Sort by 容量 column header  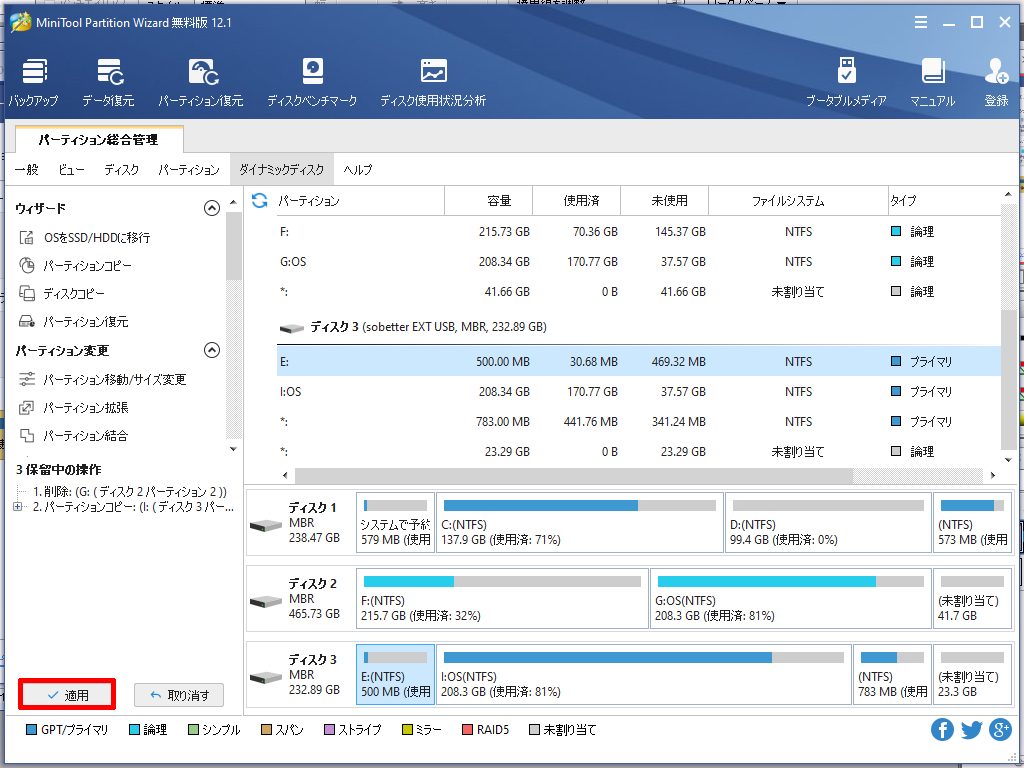tap(488, 200)
